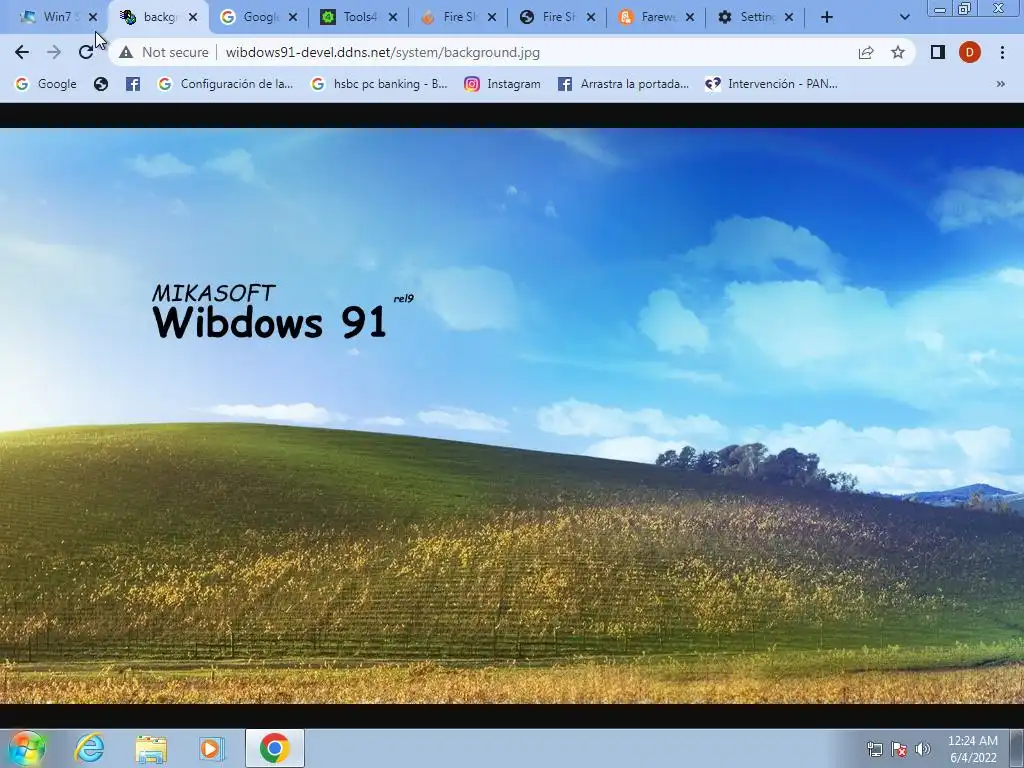1024x768 pixels.
Task: Open the Facebook icon bookmark
Action: (x=133, y=84)
